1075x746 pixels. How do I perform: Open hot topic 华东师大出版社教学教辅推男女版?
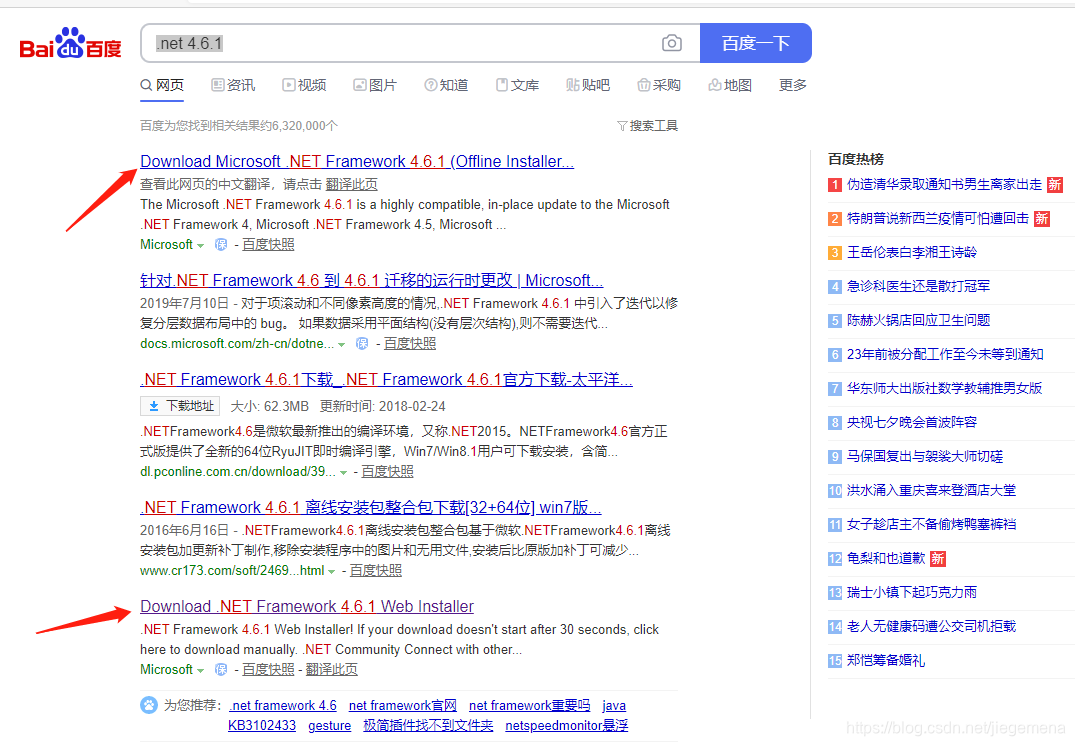point(944,388)
